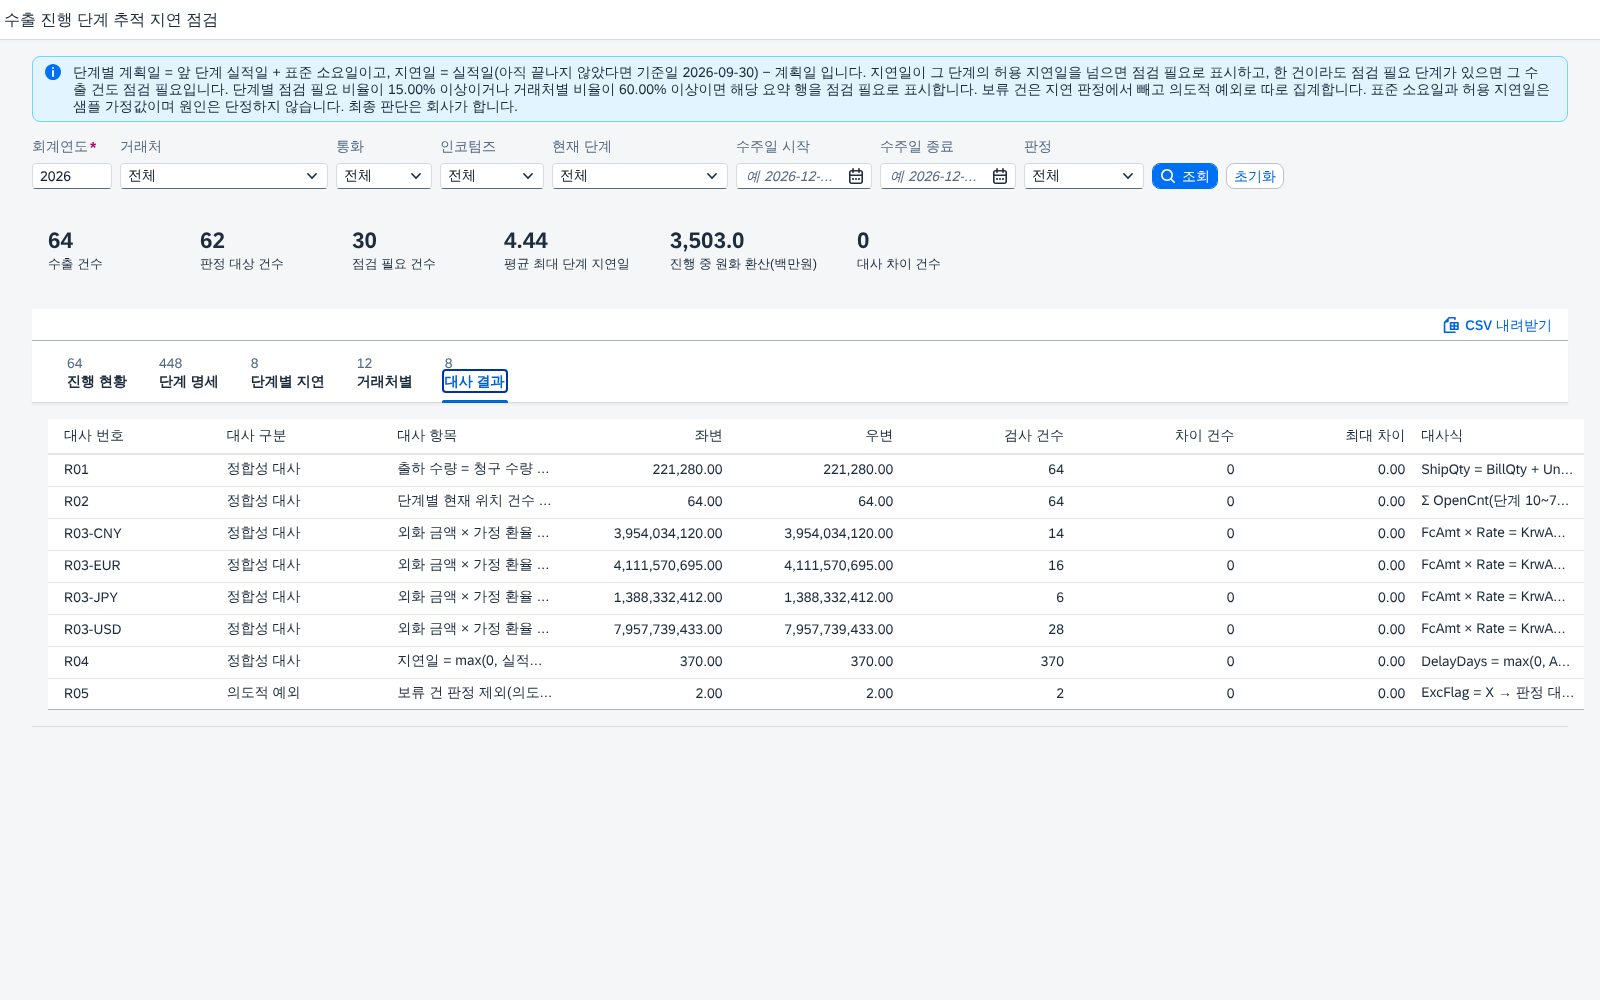Open calendar for 수주일 시작 date
Image resolution: width=1600 pixels, height=1000 pixels.
tap(856, 176)
